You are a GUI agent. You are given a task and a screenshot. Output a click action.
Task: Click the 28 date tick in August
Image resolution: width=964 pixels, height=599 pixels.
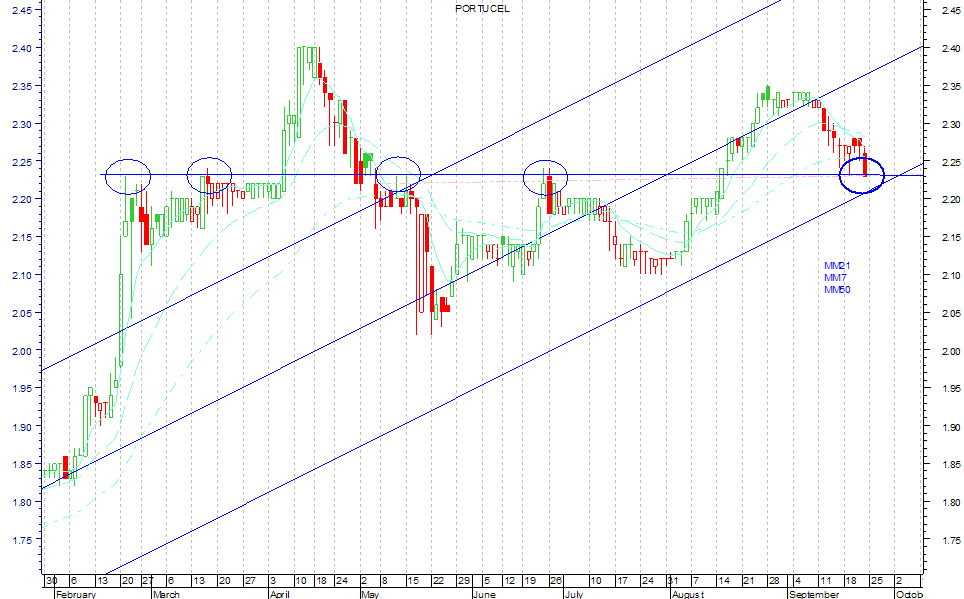pos(774,581)
